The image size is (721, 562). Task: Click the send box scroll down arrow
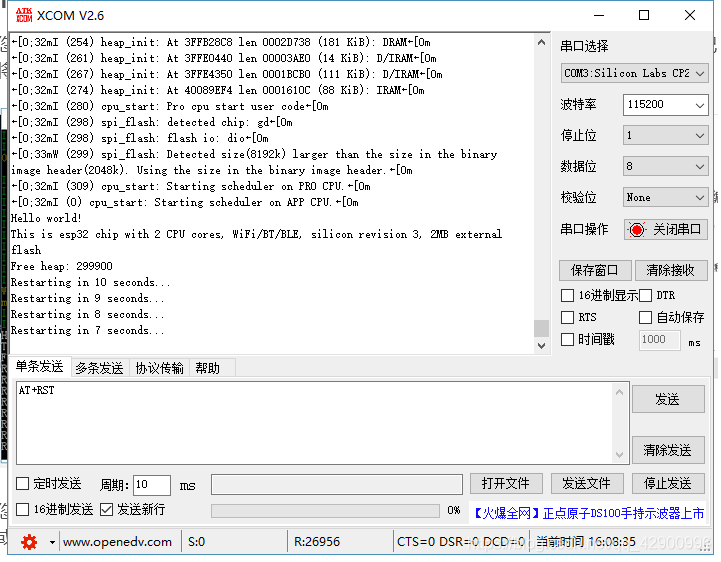619,455
